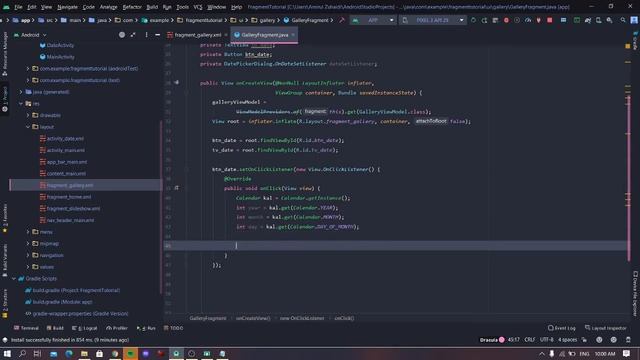The height and width of the screenshot is (360, 640).
Task: Expand the navigation folder
Action: pos(28,255)
